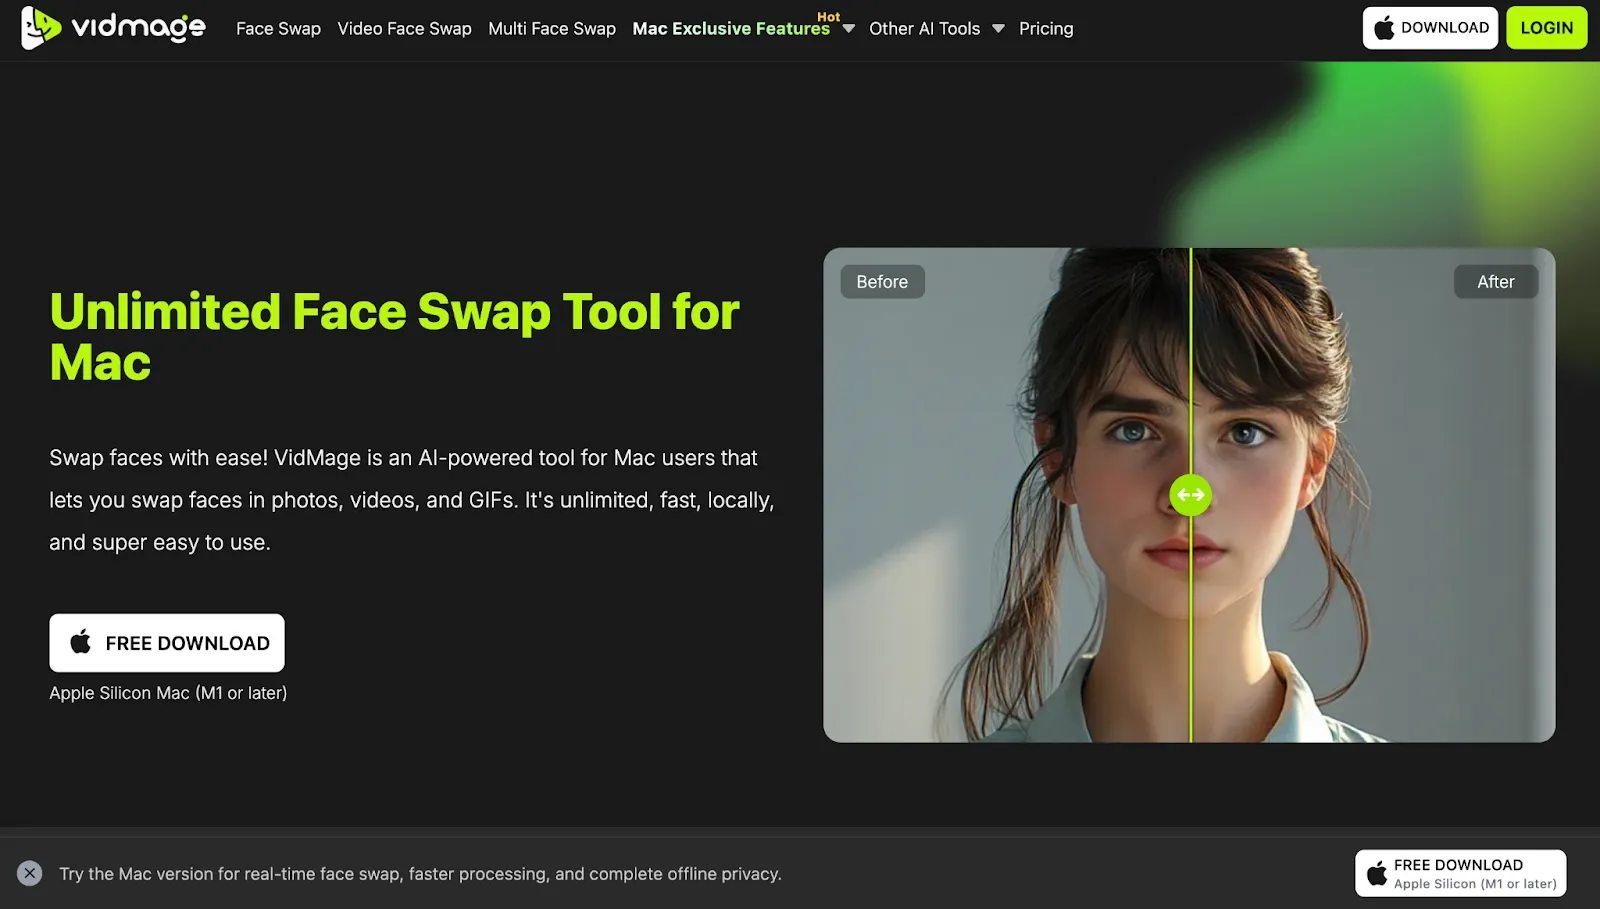Click the 'Unlimited Face Swap Tool for Mac' heading

394,337
